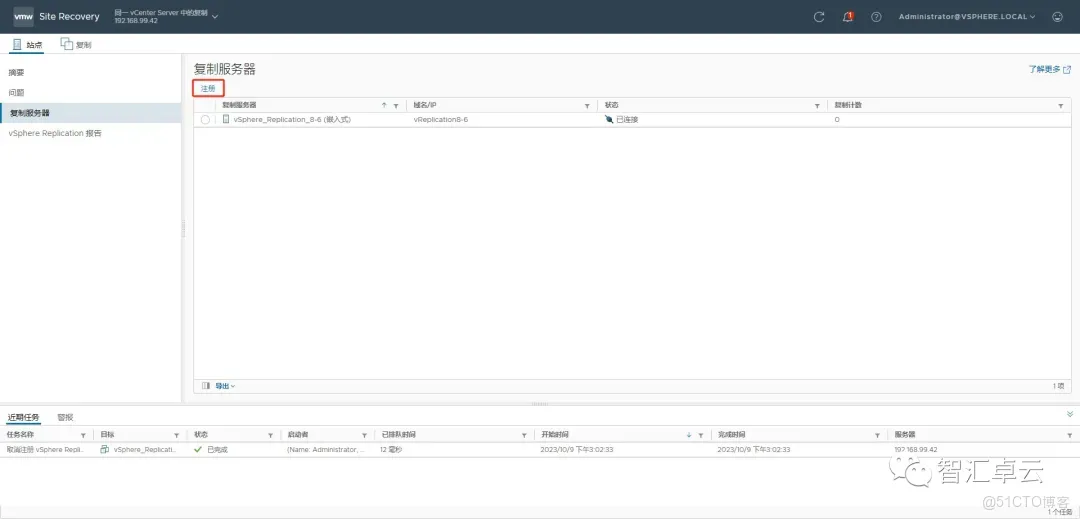
Task: Click the 域名/IP column header
Action: [425, 105]
